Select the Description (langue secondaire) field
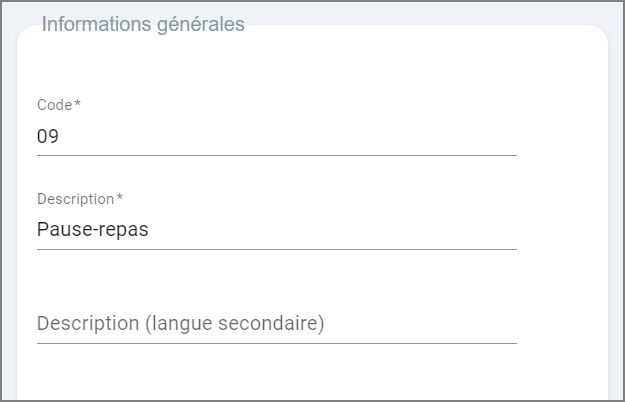625x402 pixels. 276,324
